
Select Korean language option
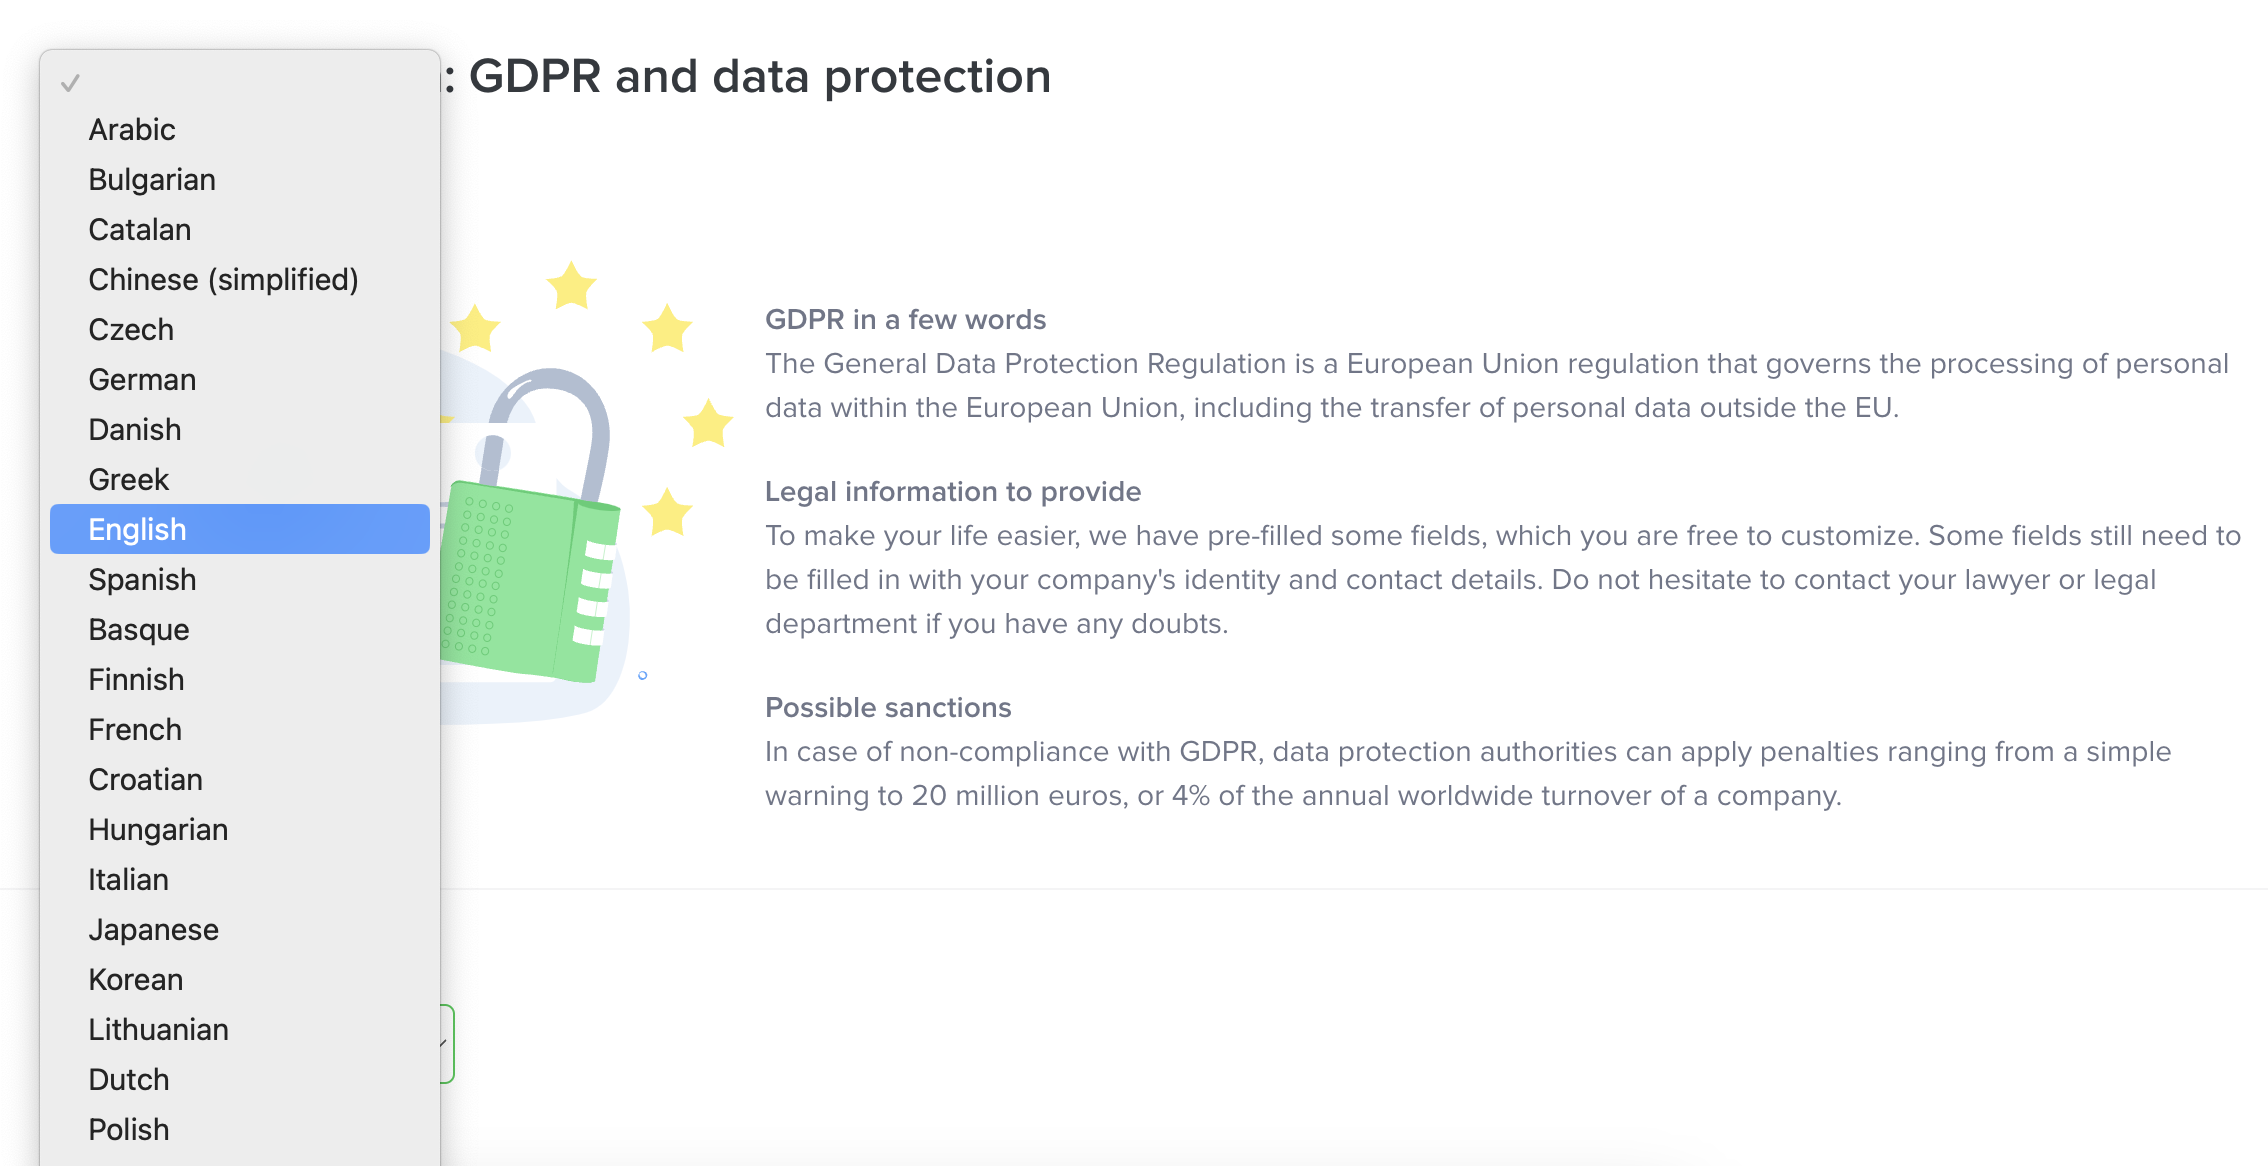point(136,980)
